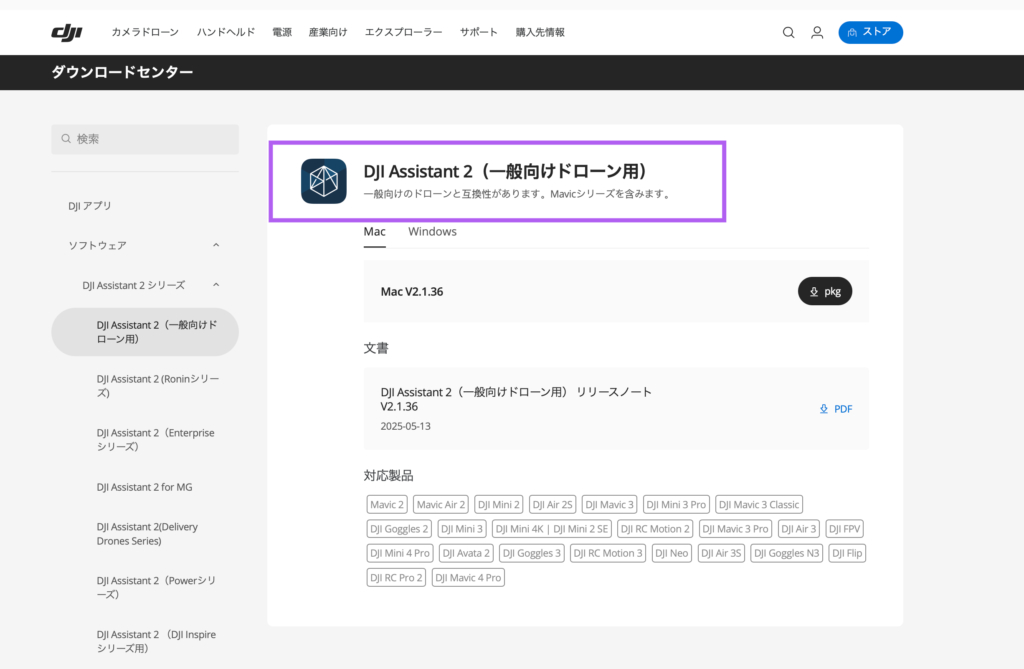Click the Mac V2.1.36 version label
This screenshot has height=669, width=1024.
(x=412, y=291)
